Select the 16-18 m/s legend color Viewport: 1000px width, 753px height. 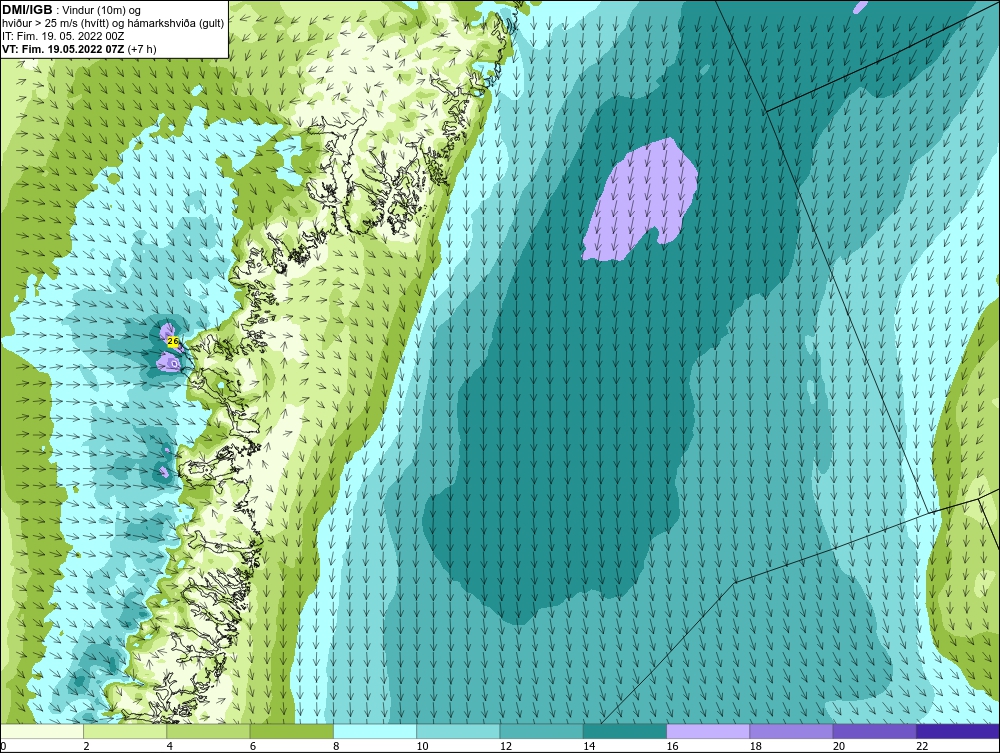(708, 731)
